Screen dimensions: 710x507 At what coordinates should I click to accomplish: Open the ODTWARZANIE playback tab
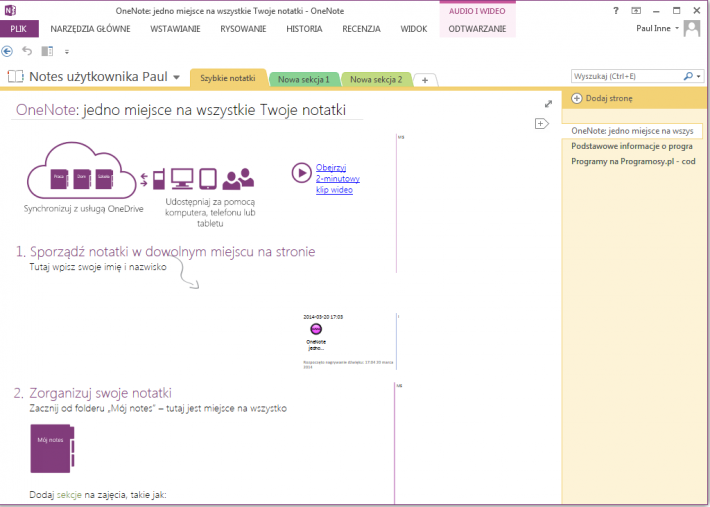477,29
